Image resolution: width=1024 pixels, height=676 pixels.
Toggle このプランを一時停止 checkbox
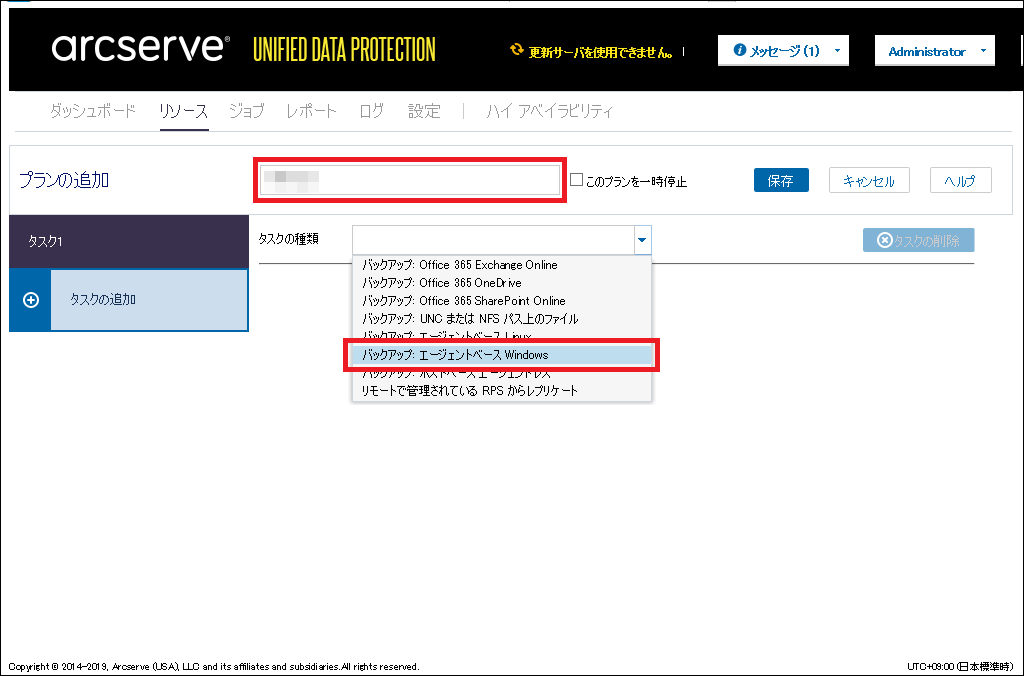pyautogui.click(x=576, y=180)
